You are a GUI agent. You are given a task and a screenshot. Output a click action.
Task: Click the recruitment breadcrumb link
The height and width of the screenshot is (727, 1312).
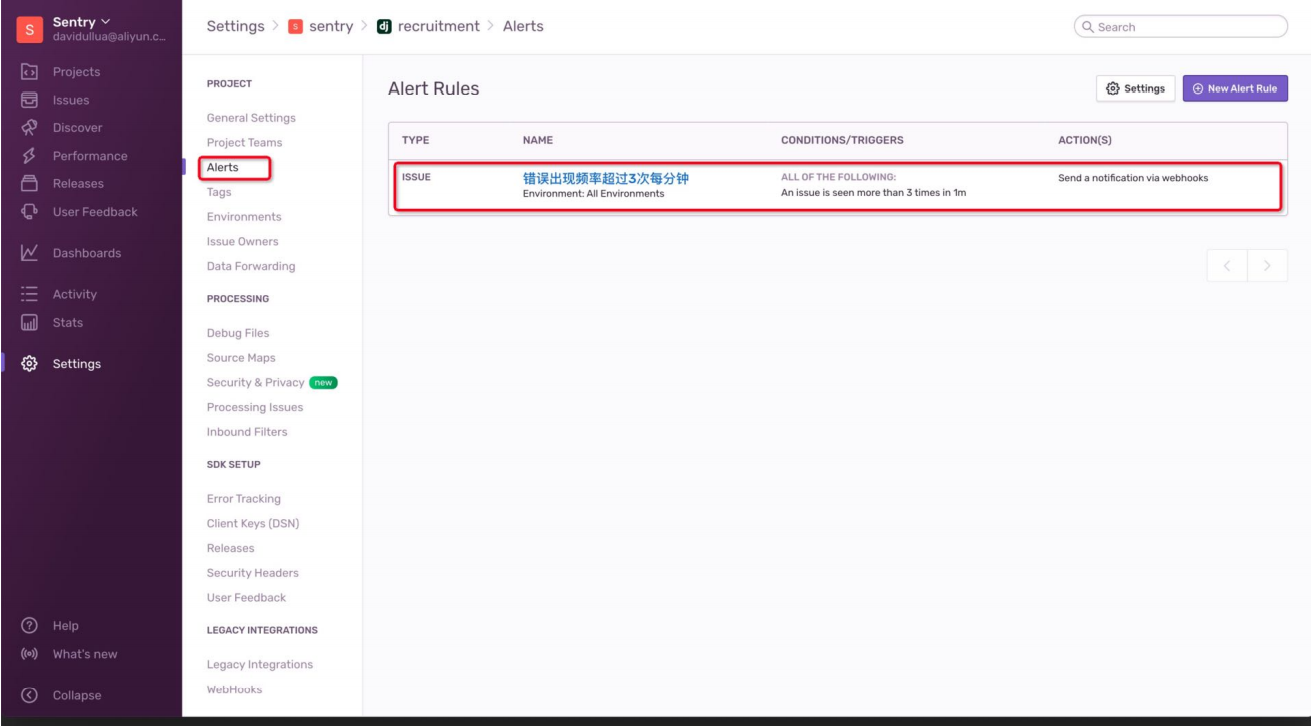pos(438,26)
